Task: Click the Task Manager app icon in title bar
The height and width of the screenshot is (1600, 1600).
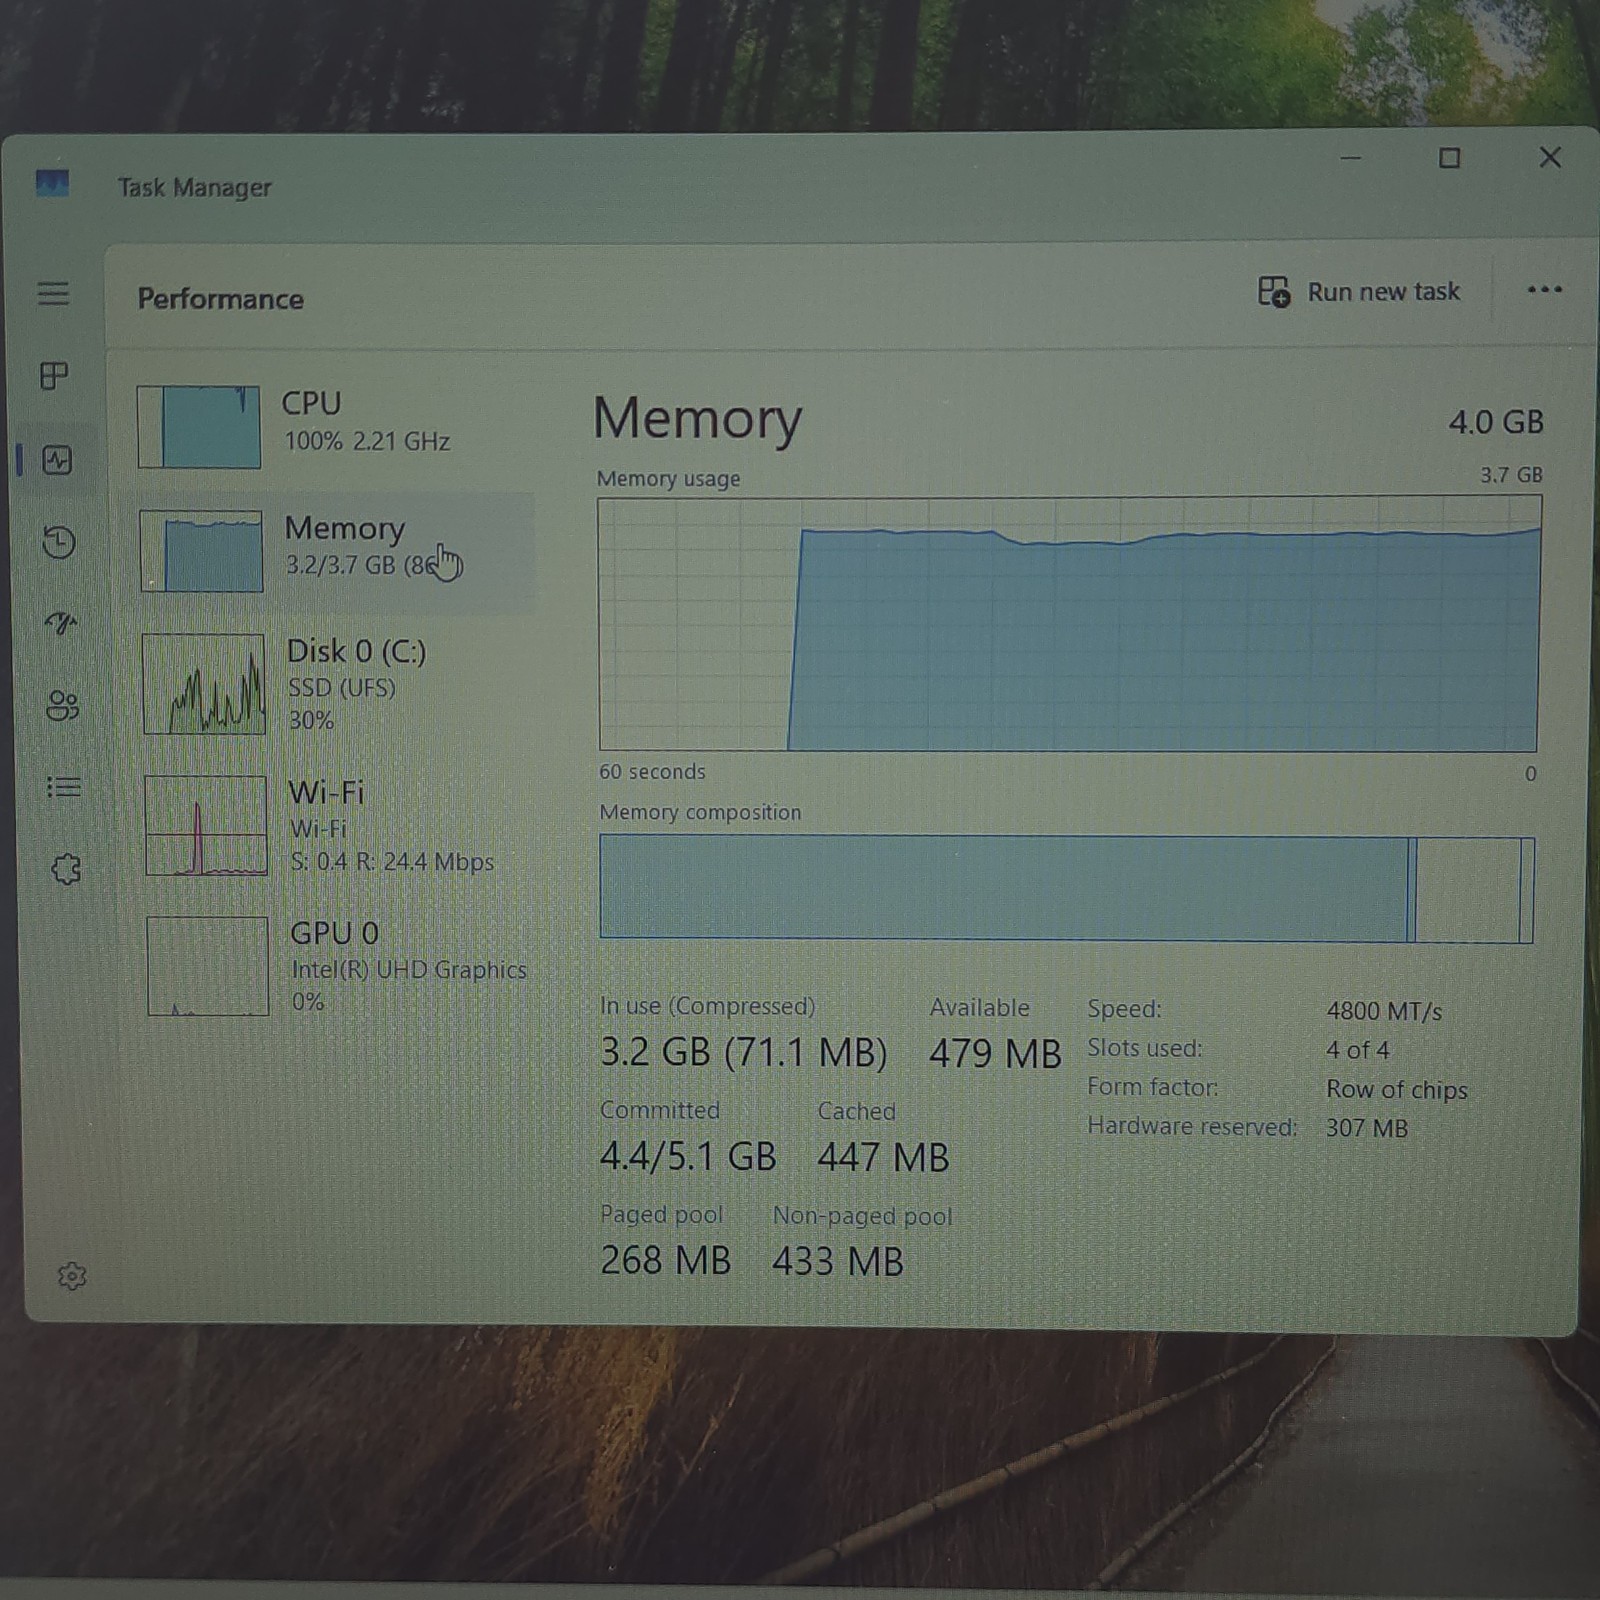Action: [x=52, y=184]
